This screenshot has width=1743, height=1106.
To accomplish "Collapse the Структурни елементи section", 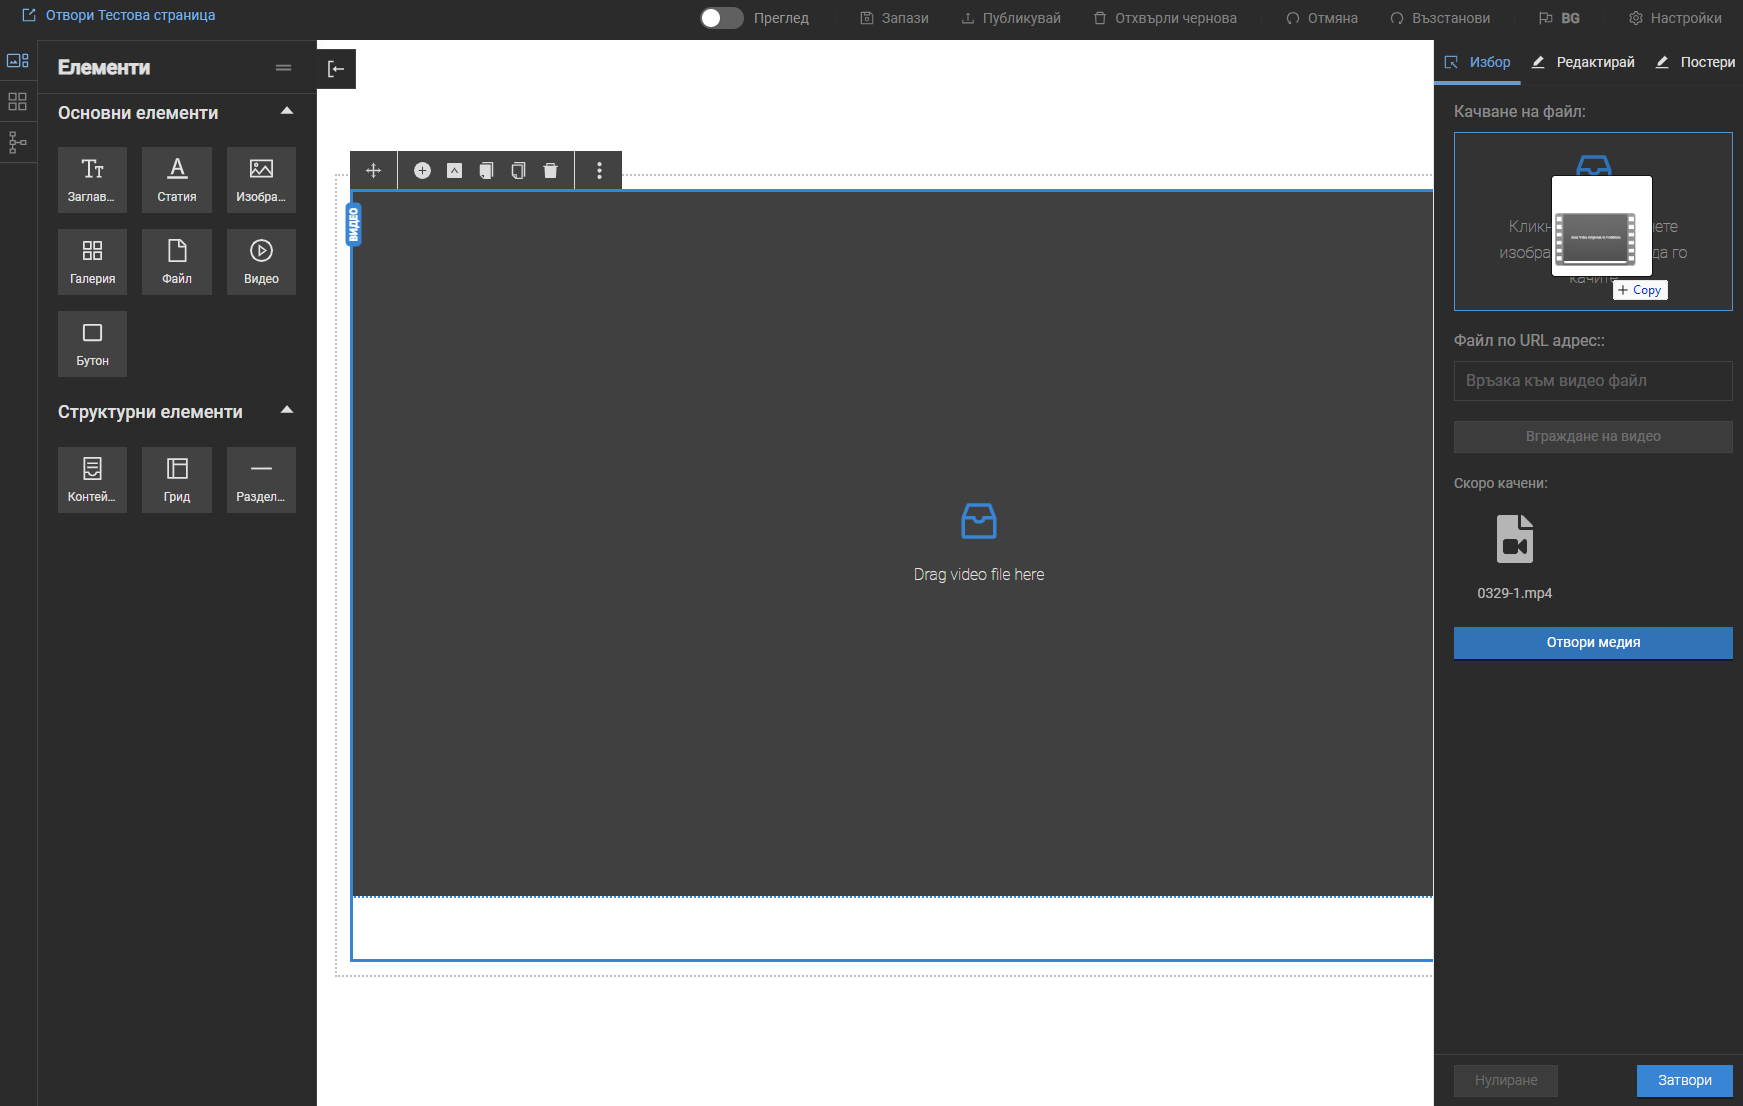I will (287, 411).
